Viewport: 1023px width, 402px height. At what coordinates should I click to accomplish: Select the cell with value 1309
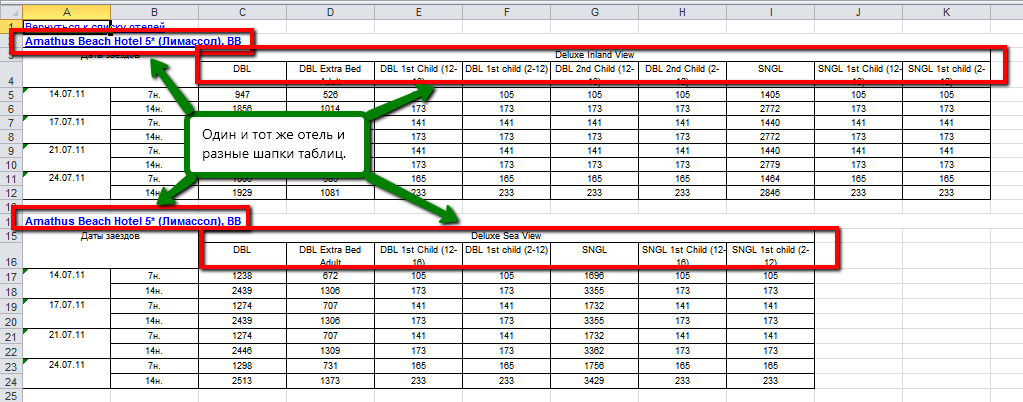330,351
